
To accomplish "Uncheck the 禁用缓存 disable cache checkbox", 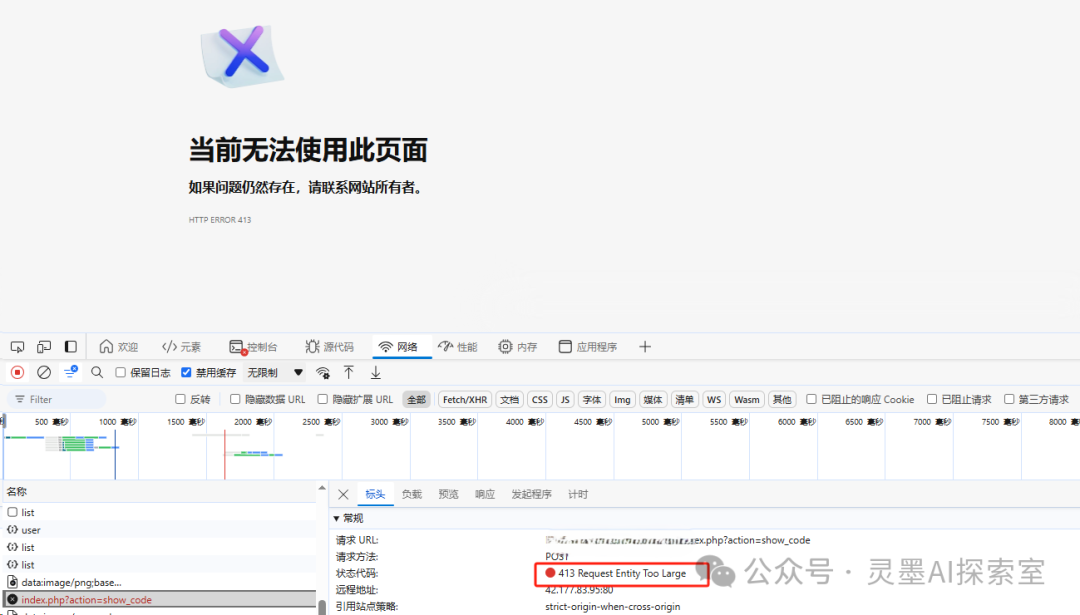I will 186,373.
